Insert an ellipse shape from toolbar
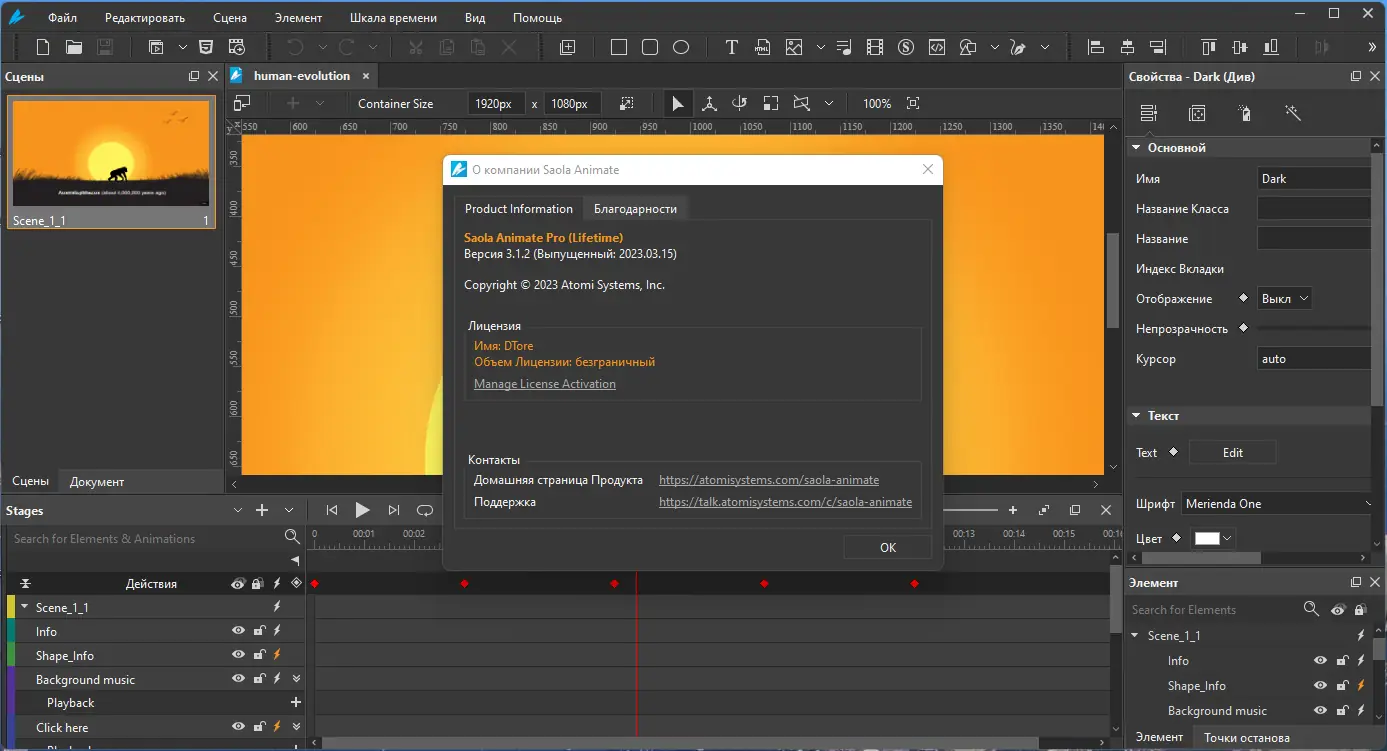 click(681, 47)
